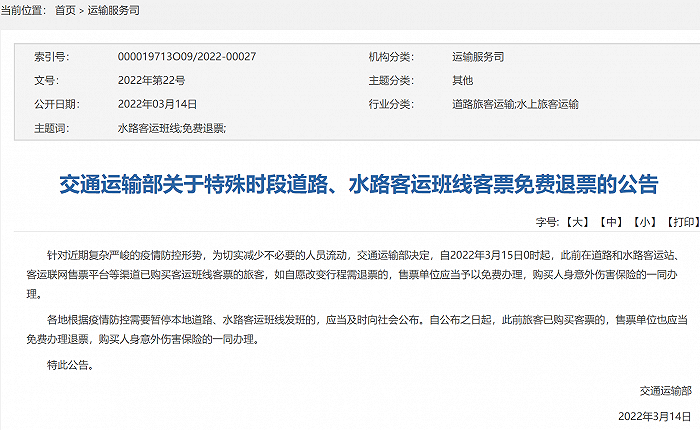Set font size to 中
Image resolution: width=700 pixels, height=430 pixels.
click(x=611, y=222)
